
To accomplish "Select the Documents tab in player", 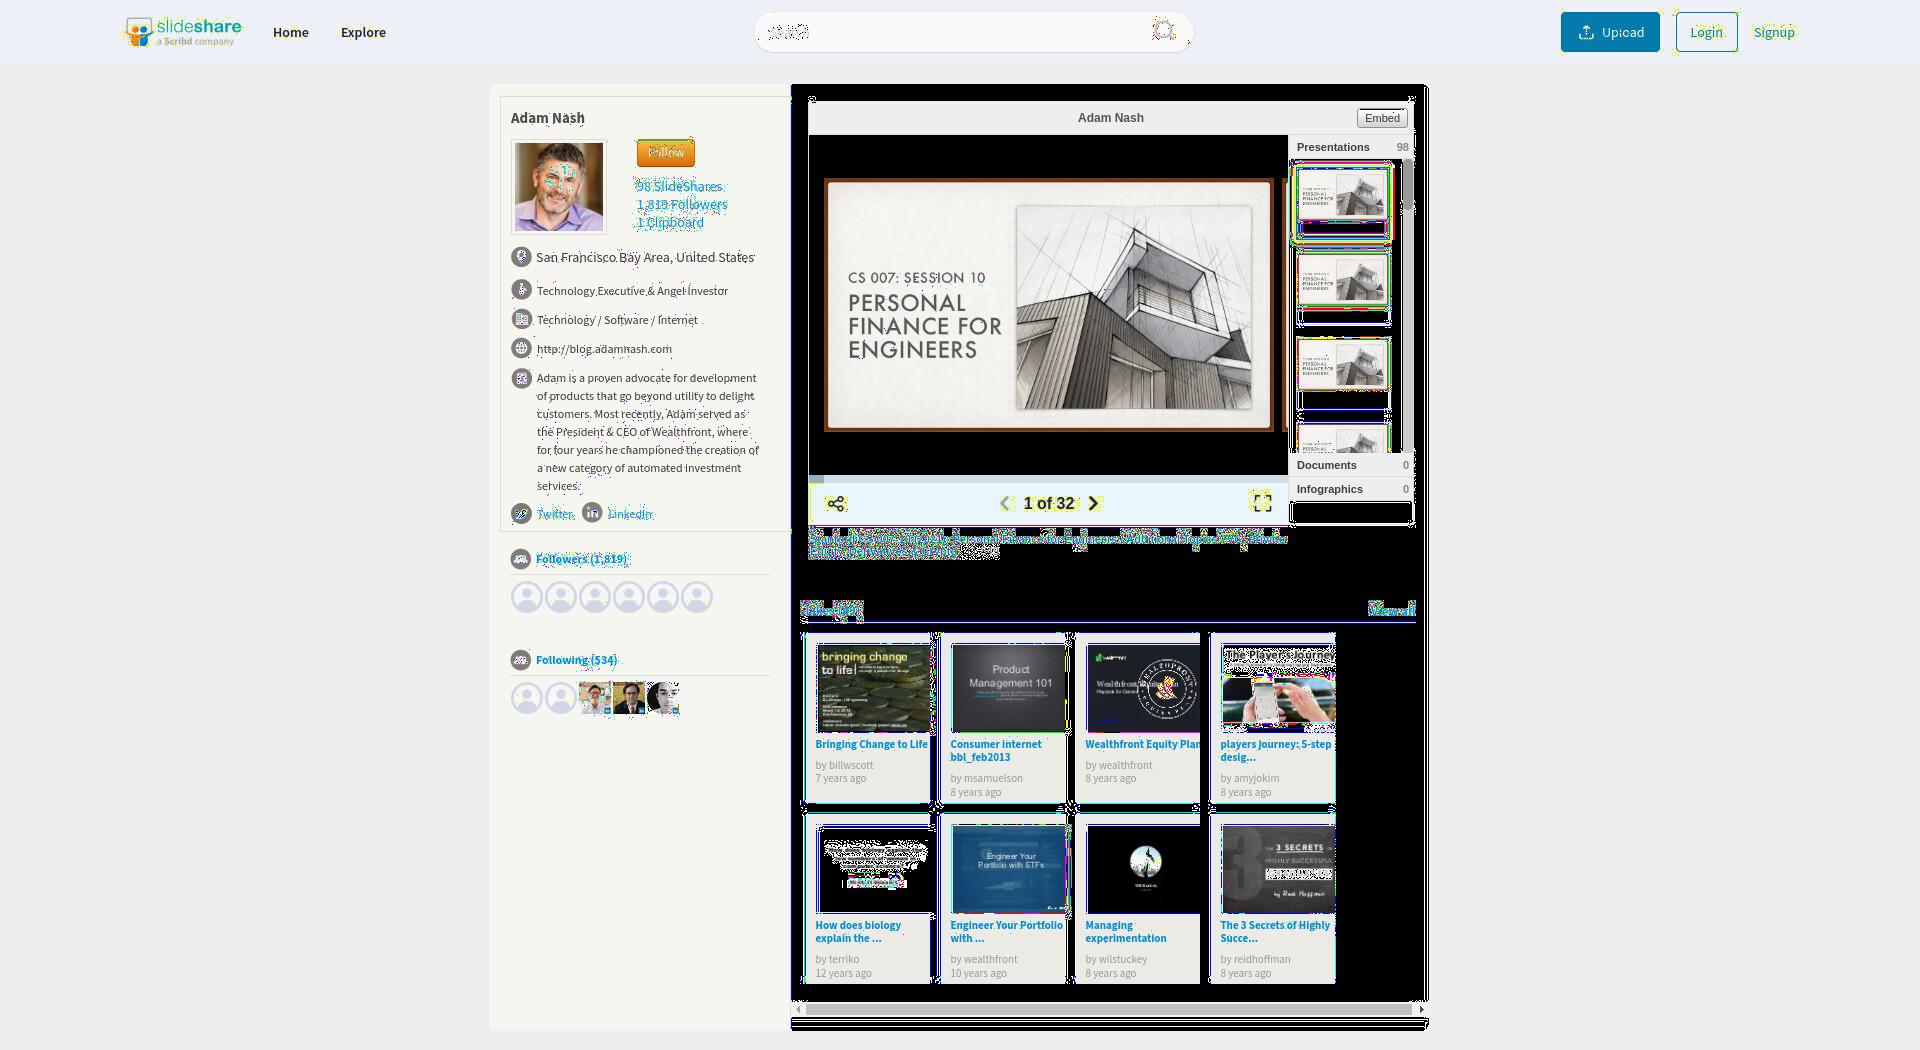I will click(x=1351, y=465).
